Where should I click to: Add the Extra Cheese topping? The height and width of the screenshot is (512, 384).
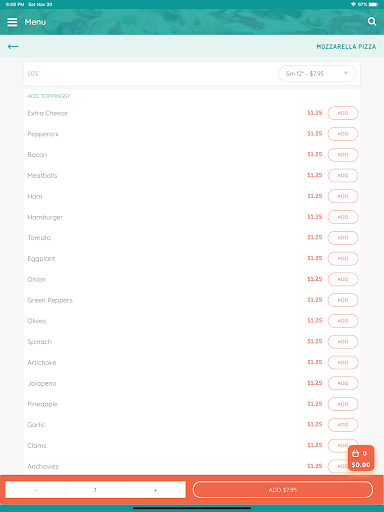[343, 113]
